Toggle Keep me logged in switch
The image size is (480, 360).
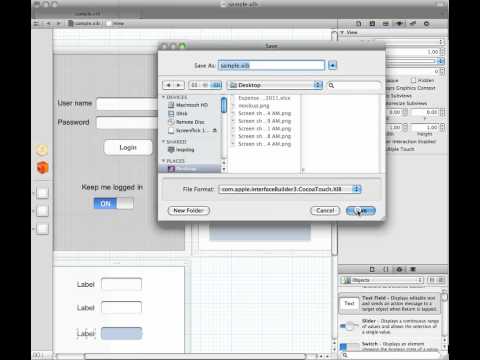pos(113,203)
